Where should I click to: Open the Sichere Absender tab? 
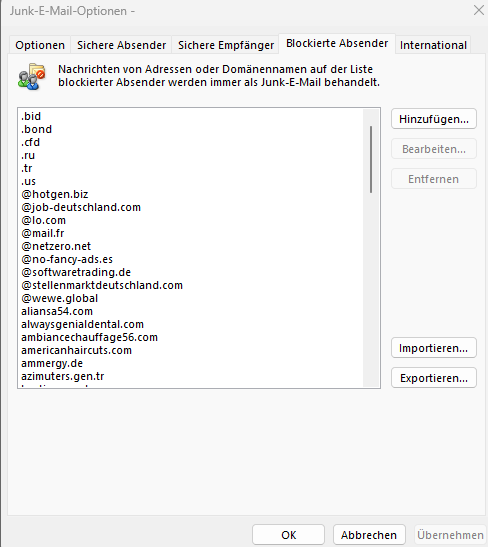click(121, 45)
